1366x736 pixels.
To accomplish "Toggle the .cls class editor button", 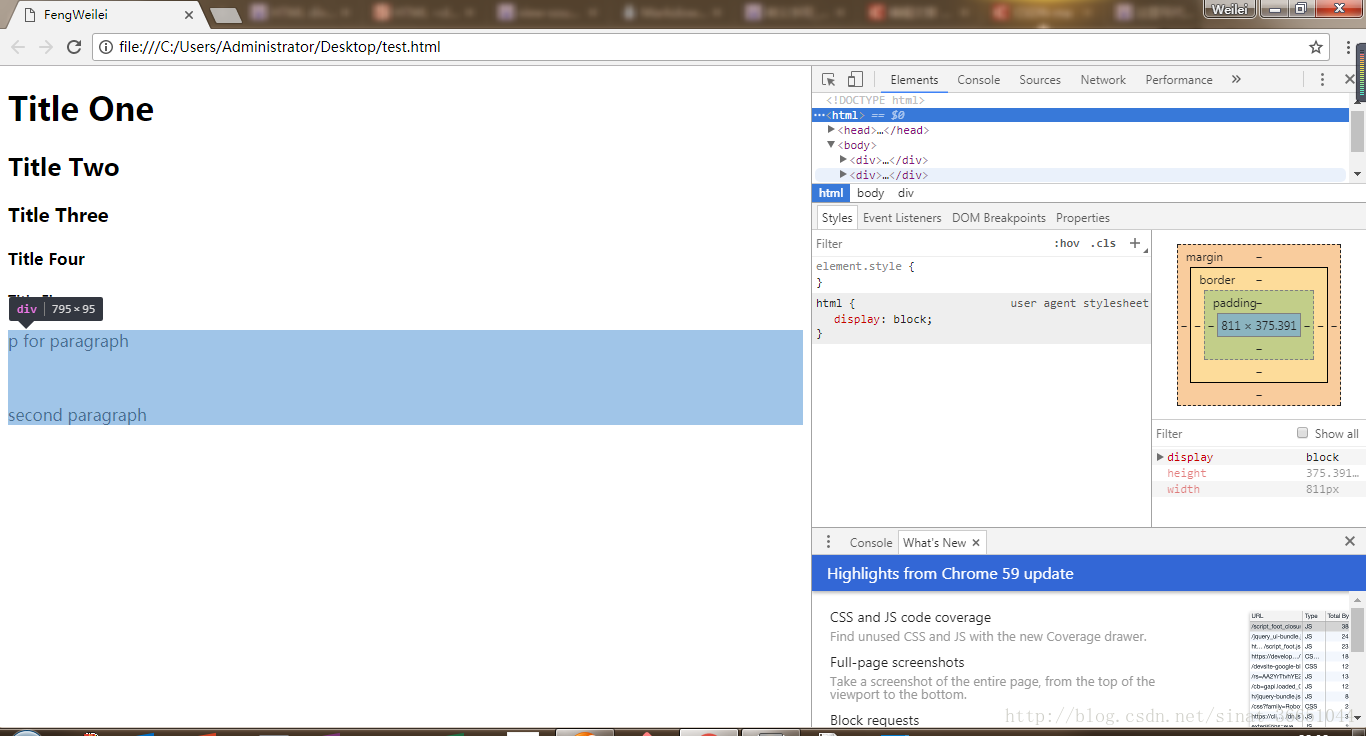I will 1103,243.
